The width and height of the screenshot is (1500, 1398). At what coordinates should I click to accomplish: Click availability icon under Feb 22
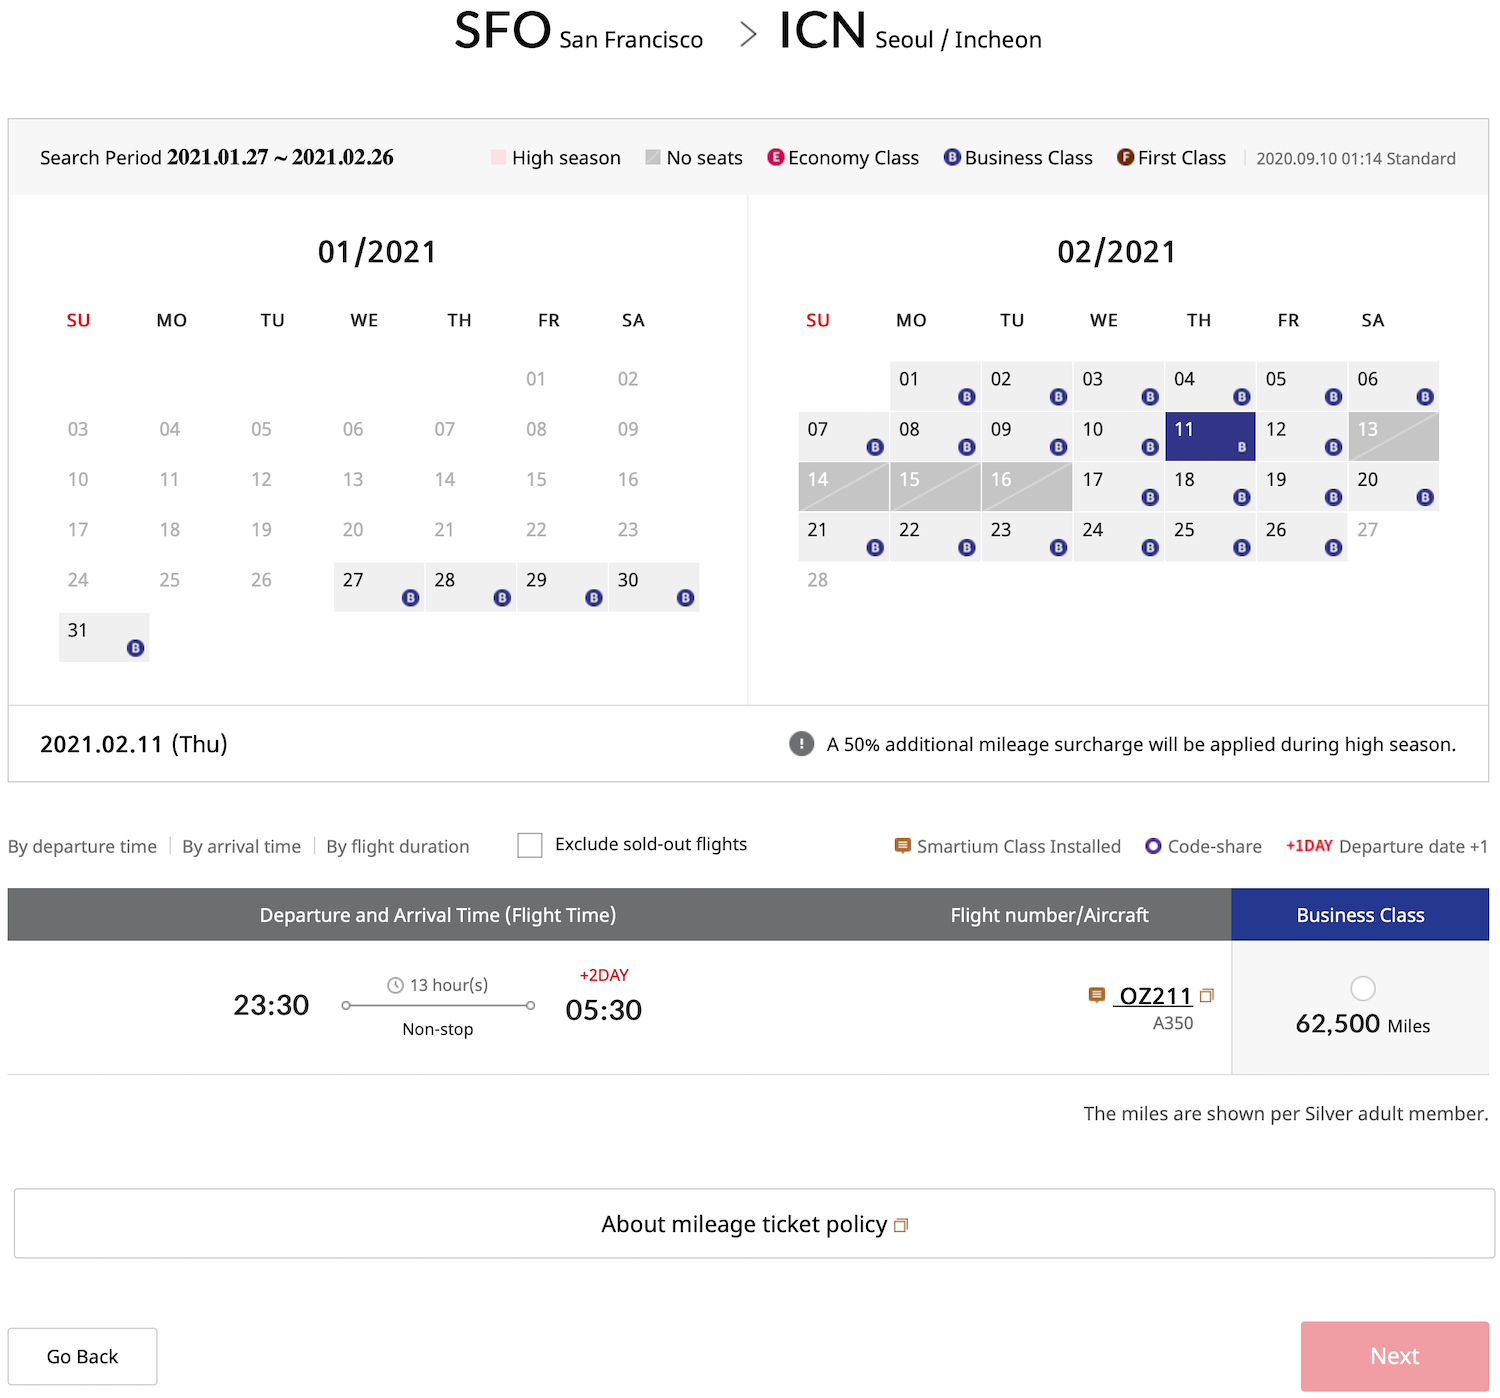click(966, 547)
